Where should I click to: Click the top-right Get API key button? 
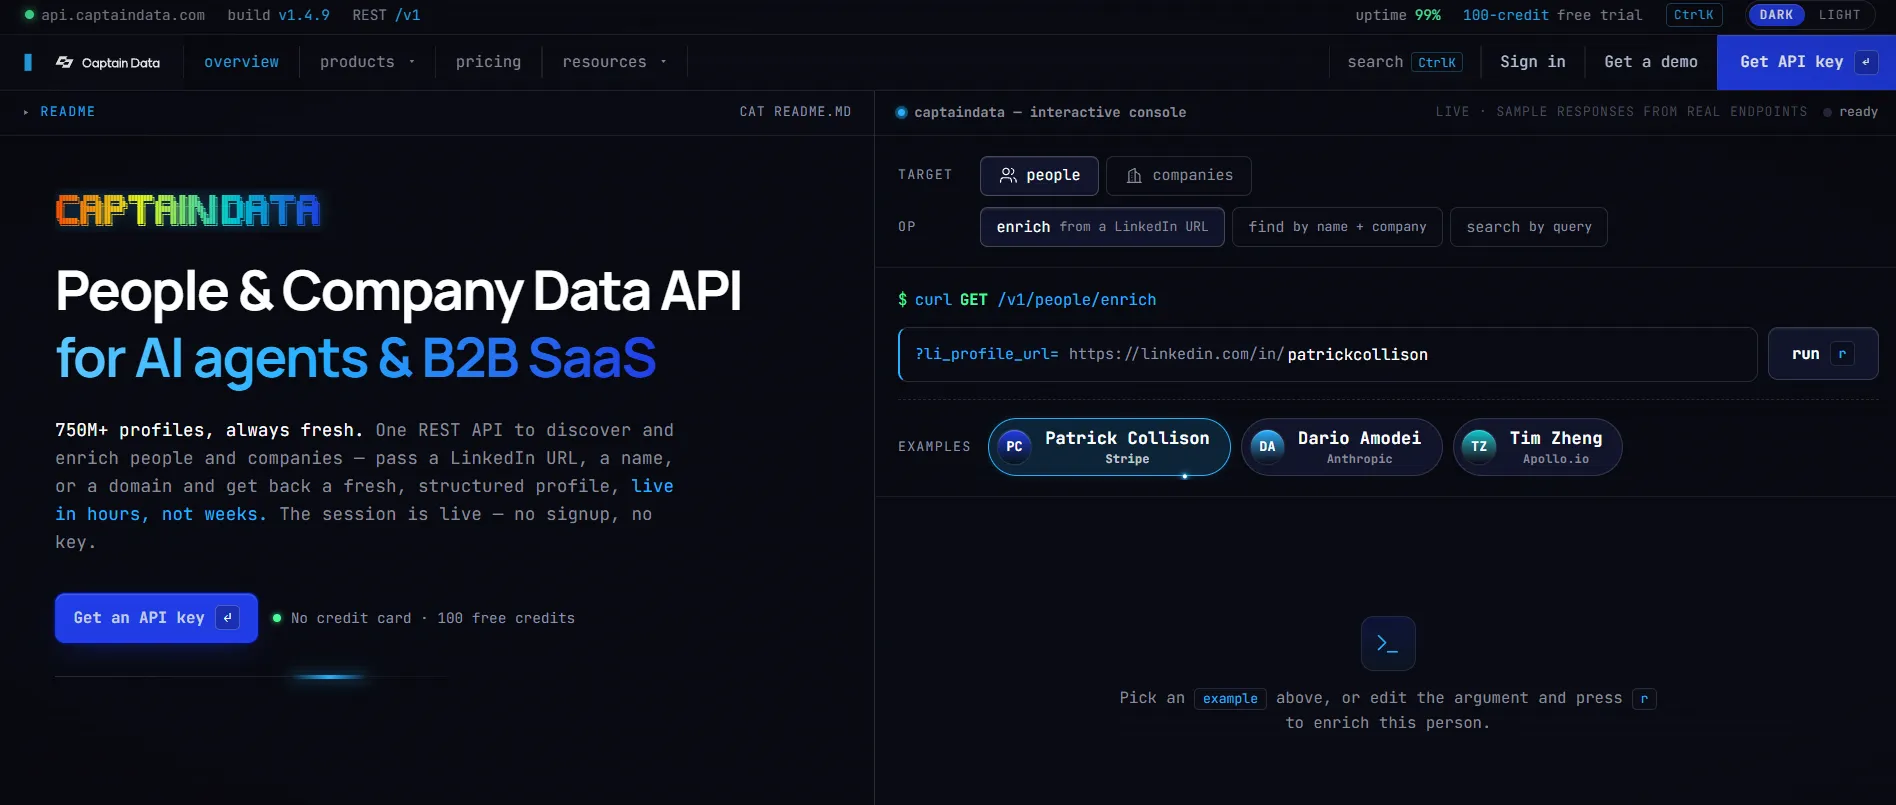tap(1806, 62)
